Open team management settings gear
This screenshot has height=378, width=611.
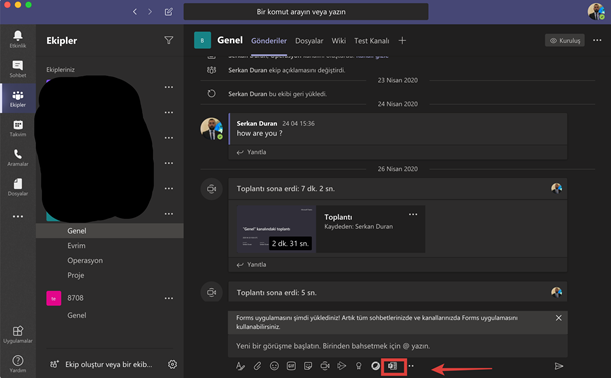click(173, 364)
